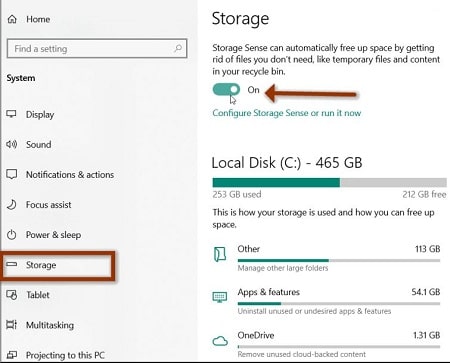Click the Other usage bar
Screen dimensions: 450x363
(339, 260)
